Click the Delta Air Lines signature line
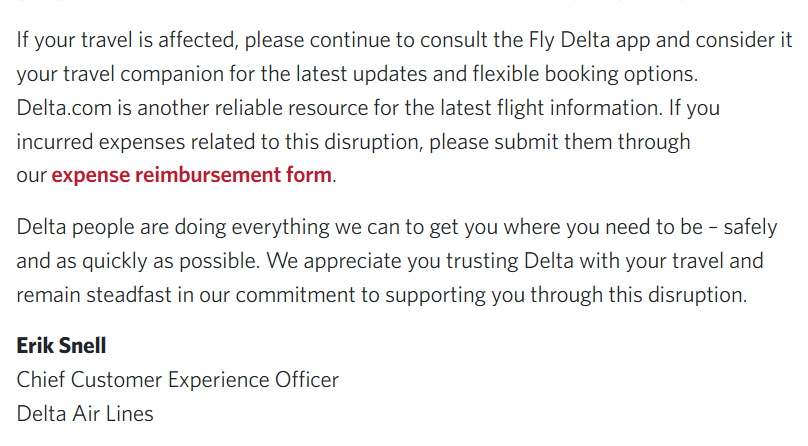The image size is (808, 446). 85,413
